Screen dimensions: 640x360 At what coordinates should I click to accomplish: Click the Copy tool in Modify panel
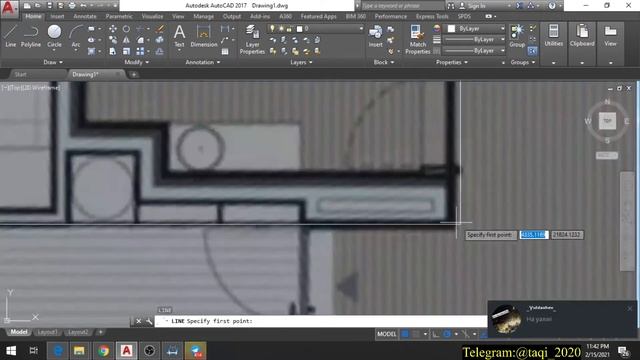(x=113, y=40)
